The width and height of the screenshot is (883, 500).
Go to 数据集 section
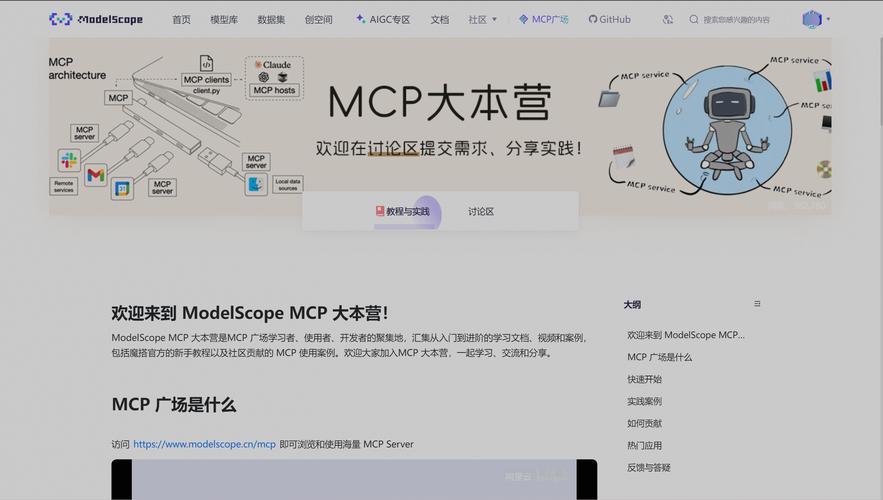271,20
